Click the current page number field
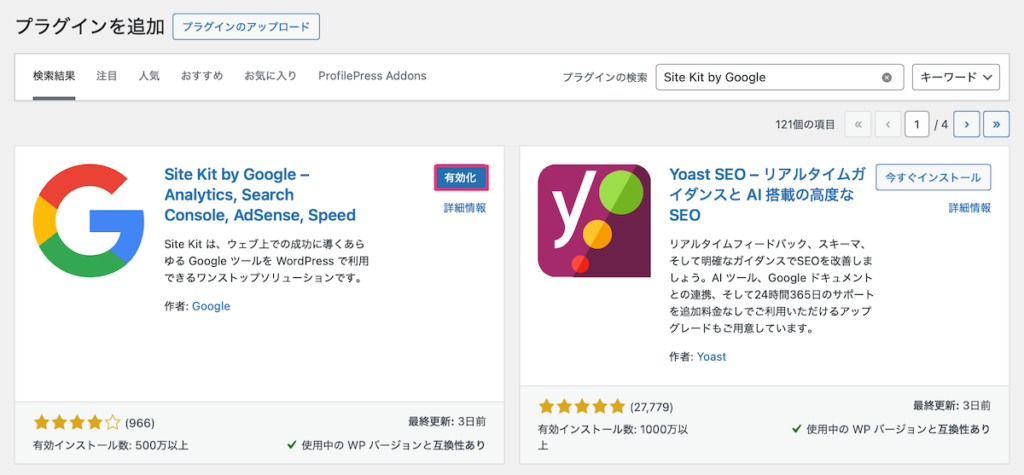This screenshot has height=475, width=1024. [x=916, y=124]
